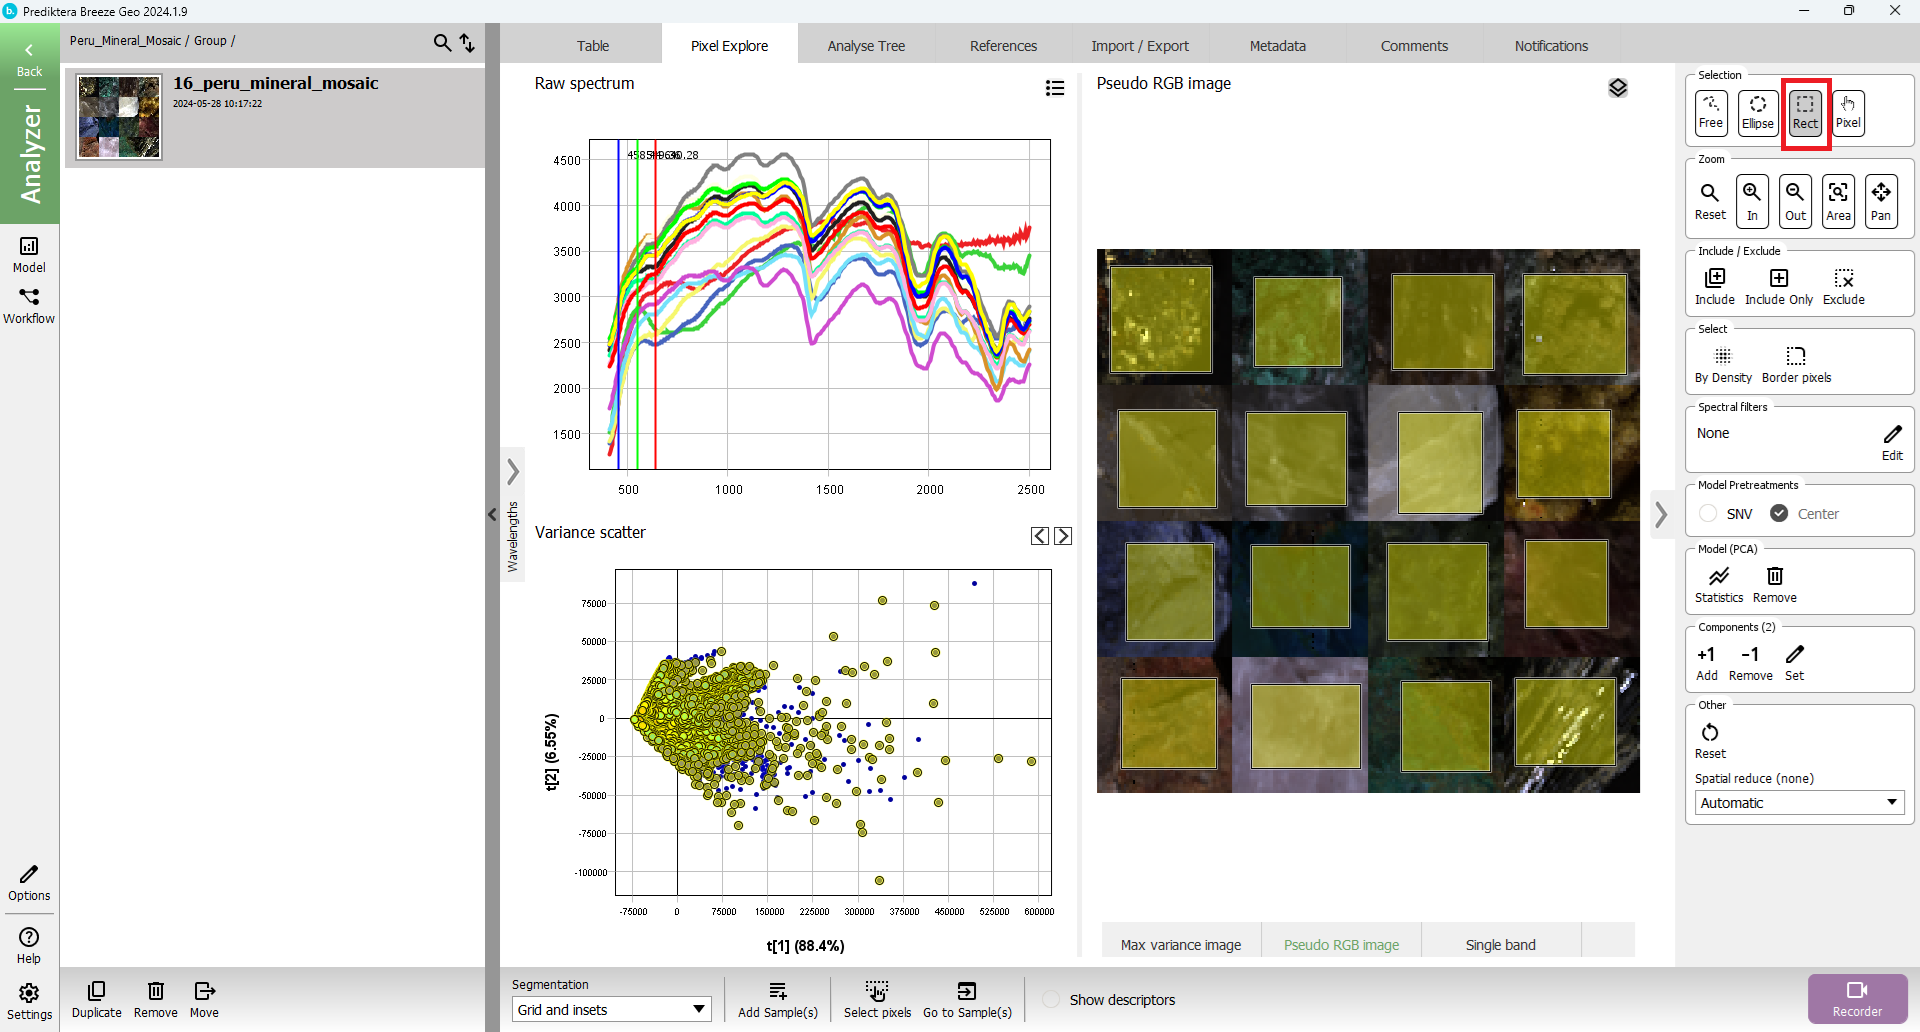Open PCA model Statistics

tap(1718, 584)
